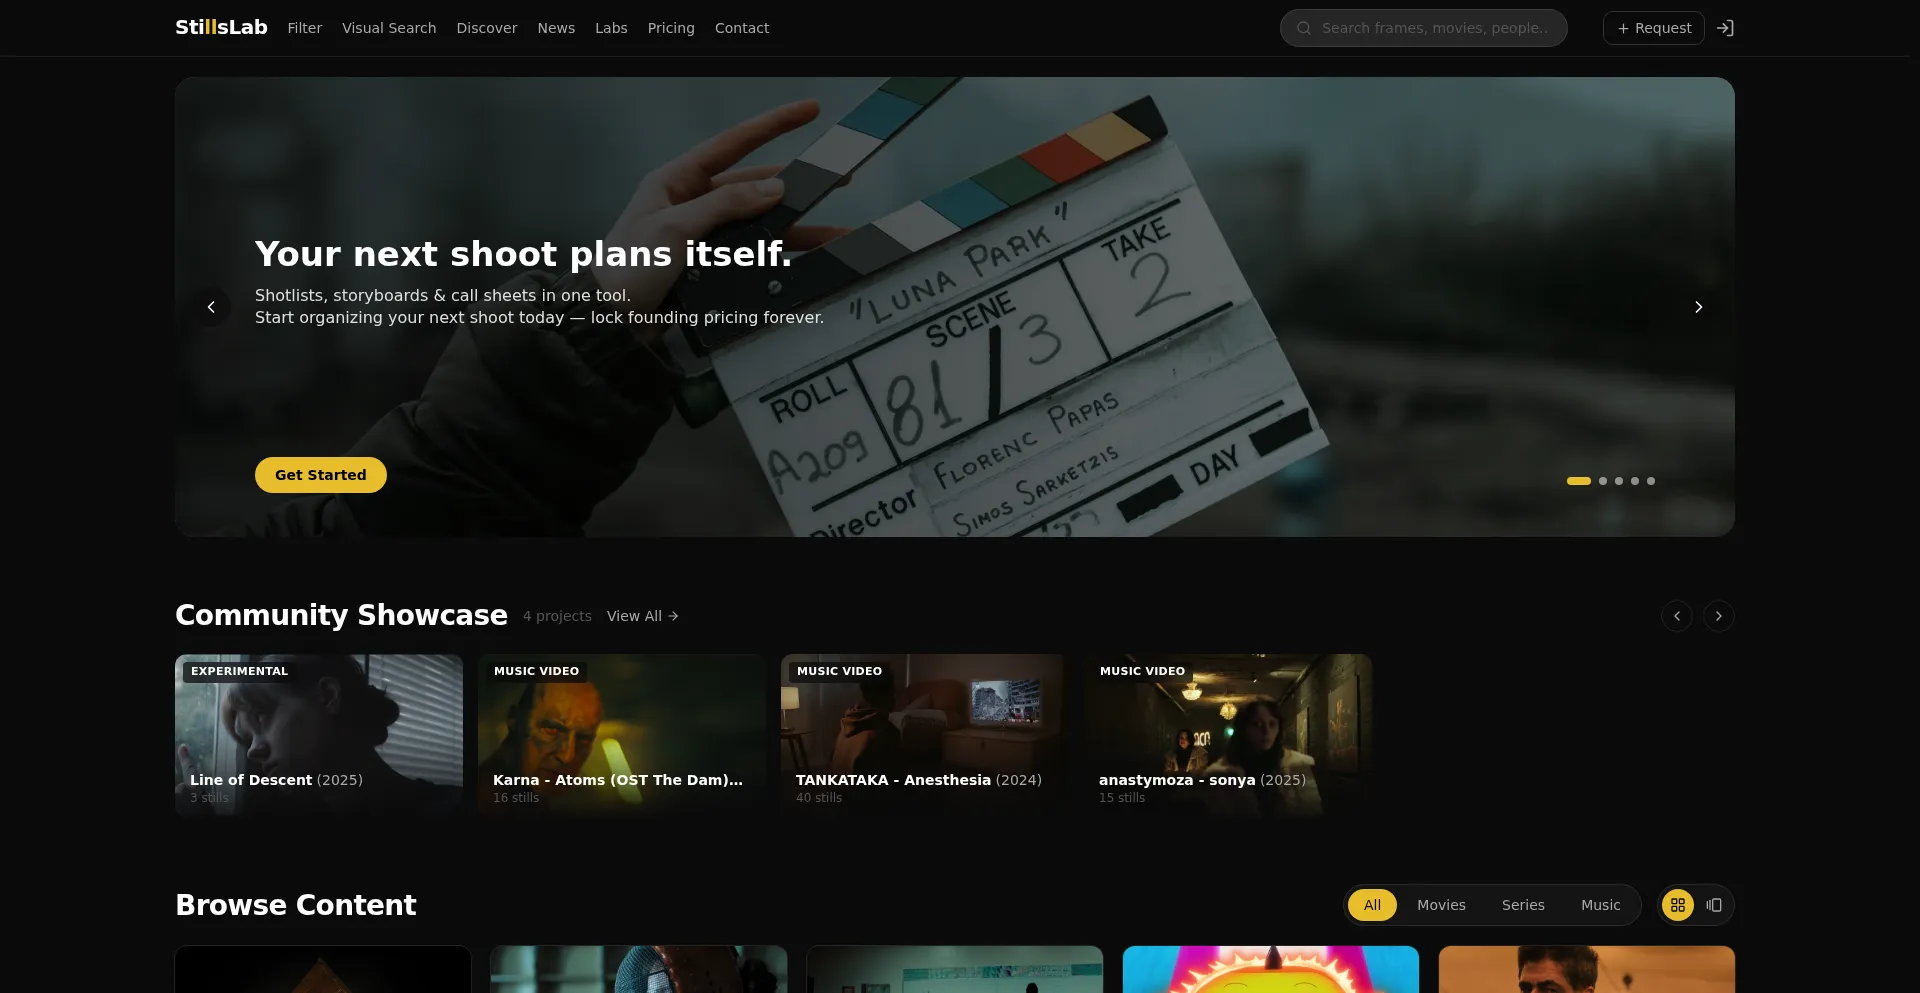Image resolution: width=1920 pixels, height=993 pixels.
Task: Filter Browse Content by Music
Action: tap(1600, 905)
